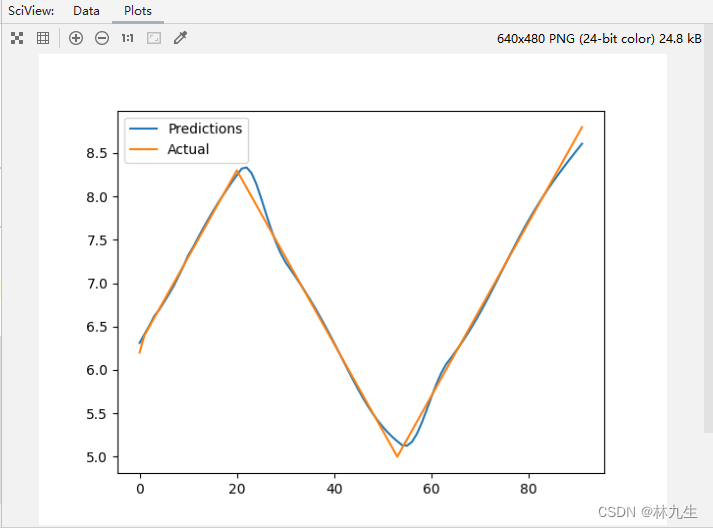Click the SciView panel label
The height and width of the screenshot is (528, 713).
click(31, 10)
